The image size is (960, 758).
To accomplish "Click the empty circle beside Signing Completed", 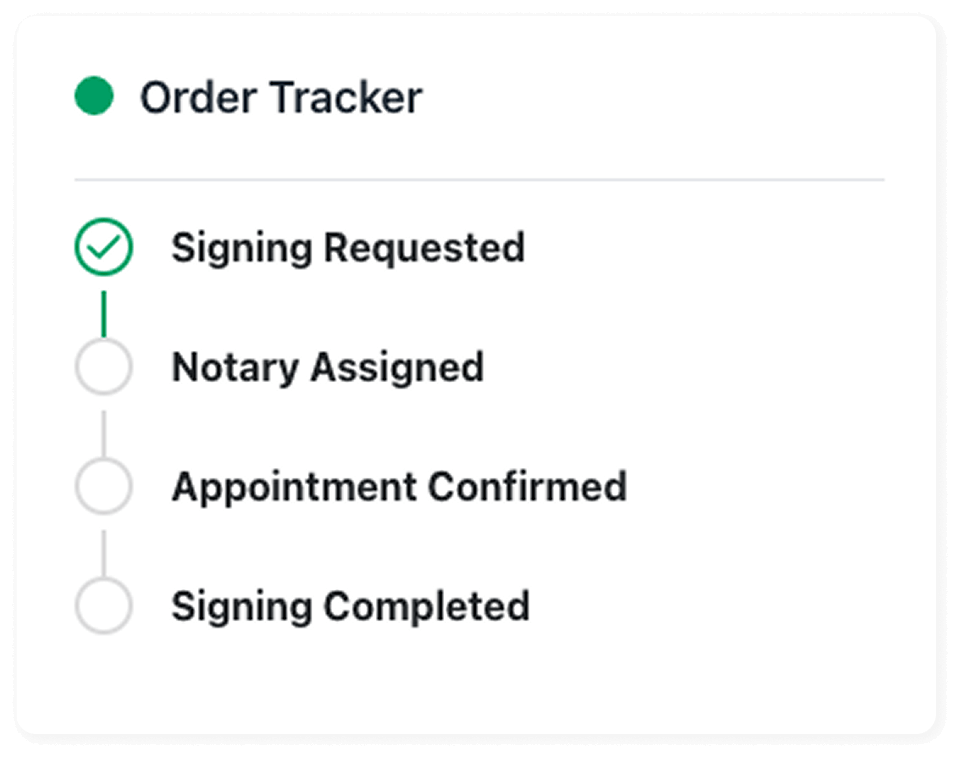I will pos(103,606).
